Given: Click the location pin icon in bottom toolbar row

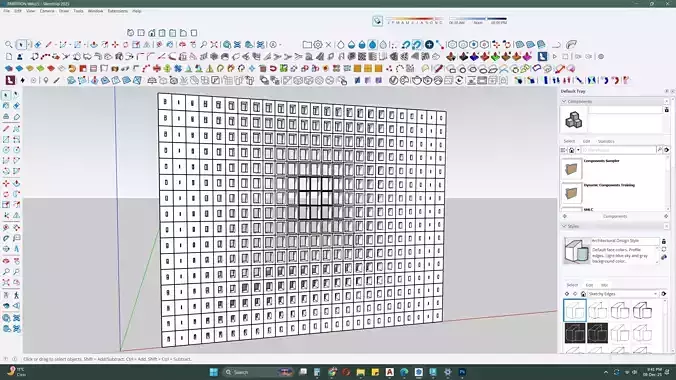Looking at the screenshot, I should pyautogui.click(x=46, y=80).
